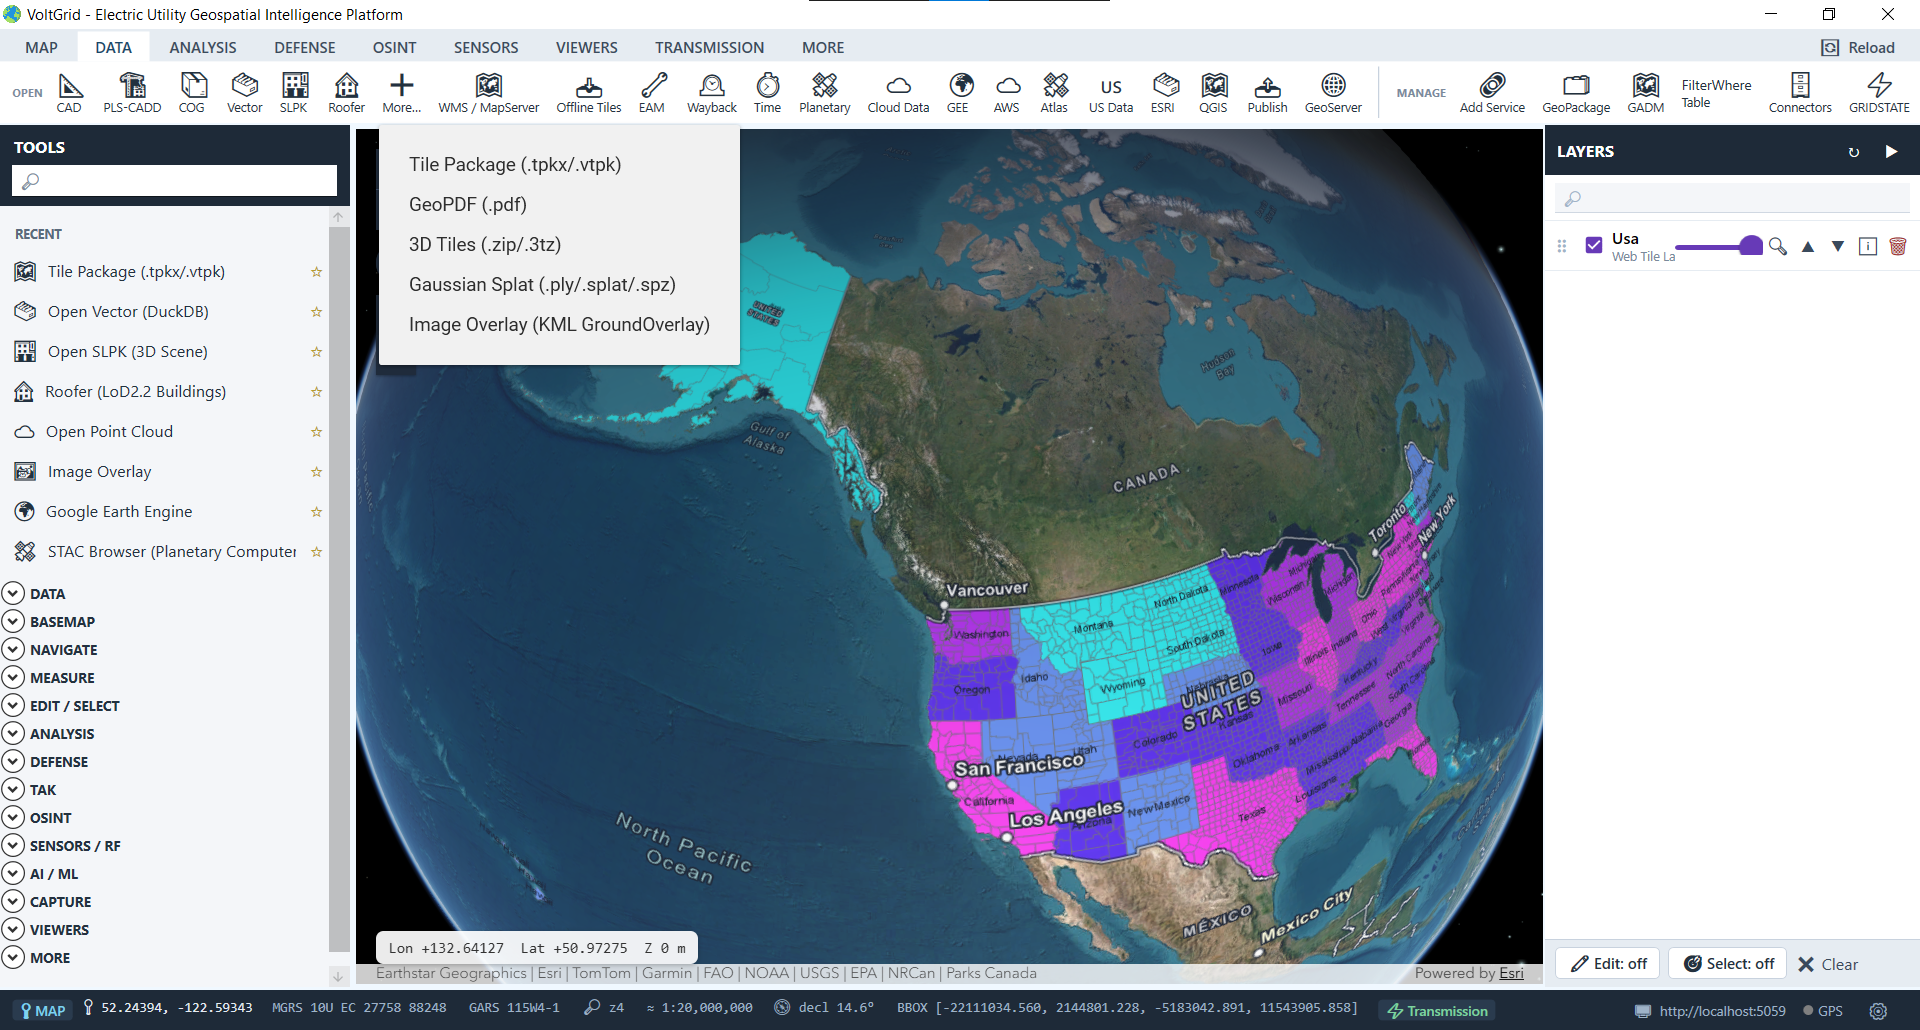The image size is (1920, 1030).
Task: Favorite the Image Overlay recent tool
Action: coord(316,472)
